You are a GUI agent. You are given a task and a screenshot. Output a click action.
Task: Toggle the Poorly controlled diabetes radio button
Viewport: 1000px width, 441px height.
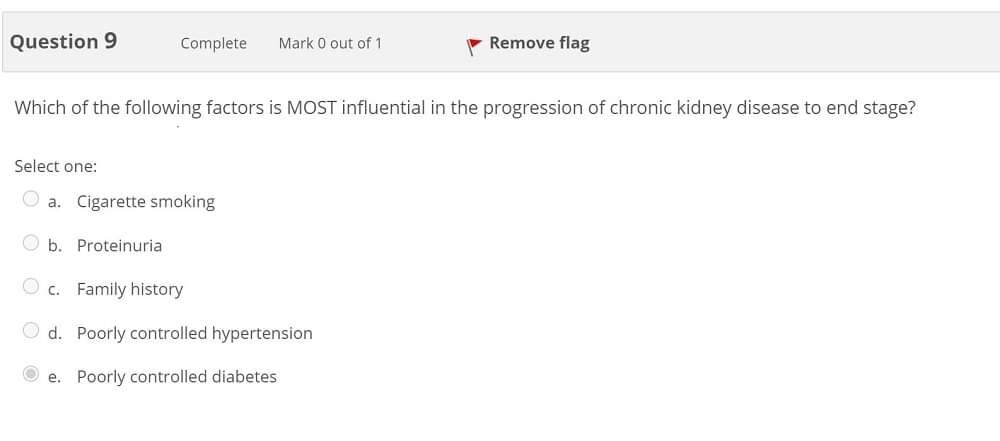pos(32,375)
